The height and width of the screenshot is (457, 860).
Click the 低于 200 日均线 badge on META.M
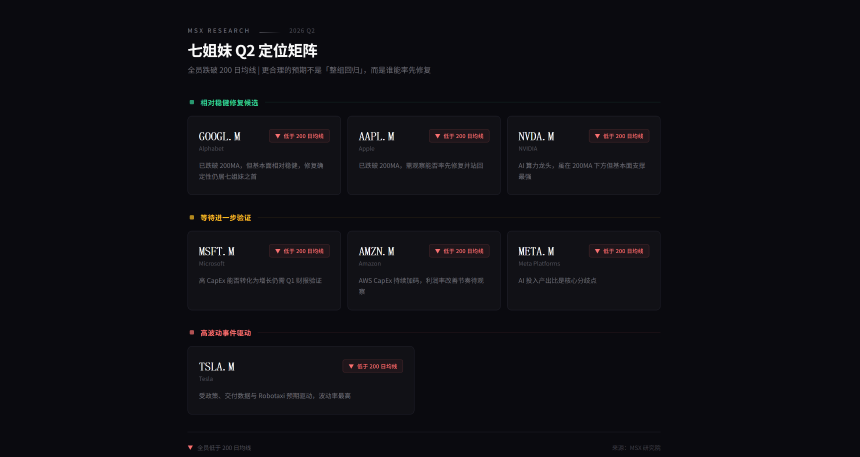point(619,251)
